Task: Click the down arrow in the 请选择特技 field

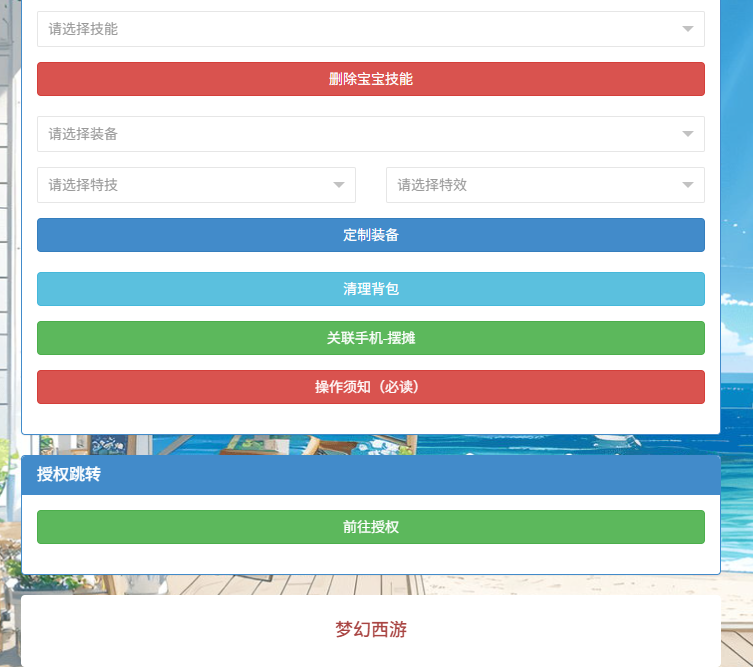Action: 339,185
